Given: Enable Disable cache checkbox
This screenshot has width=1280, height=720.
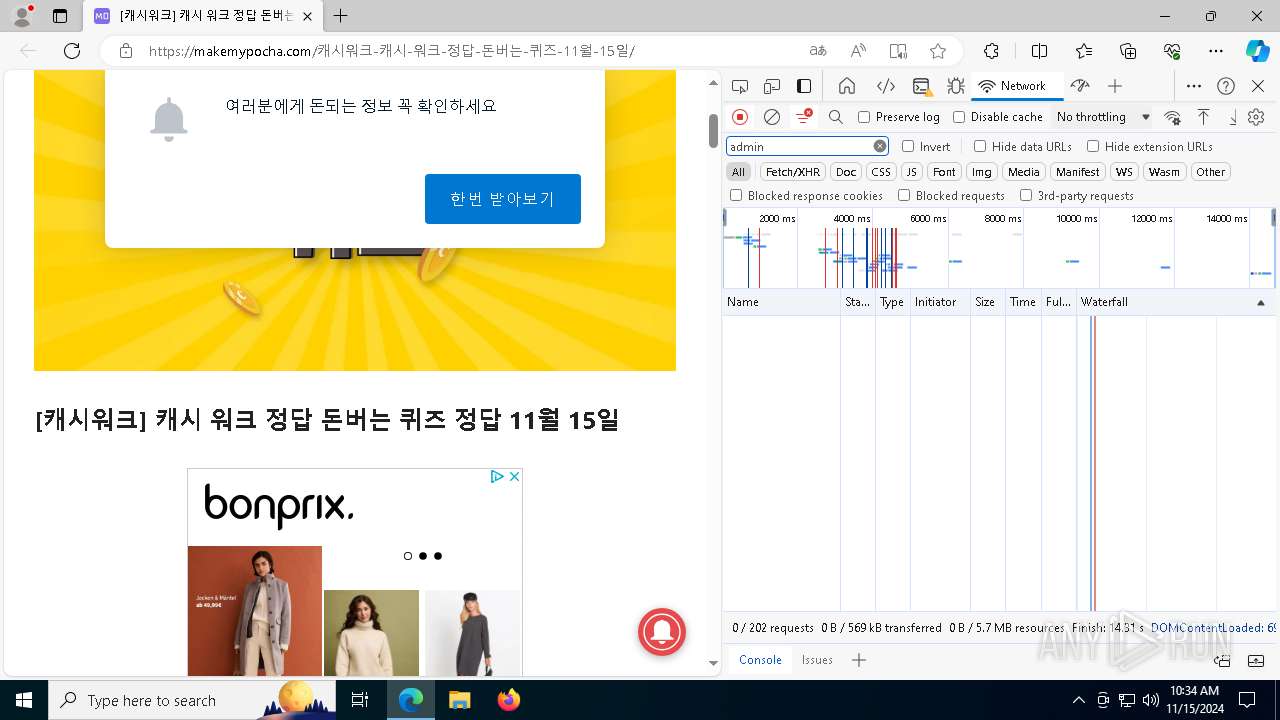Looking at the screenshot, I should click(x=959, y=117).
